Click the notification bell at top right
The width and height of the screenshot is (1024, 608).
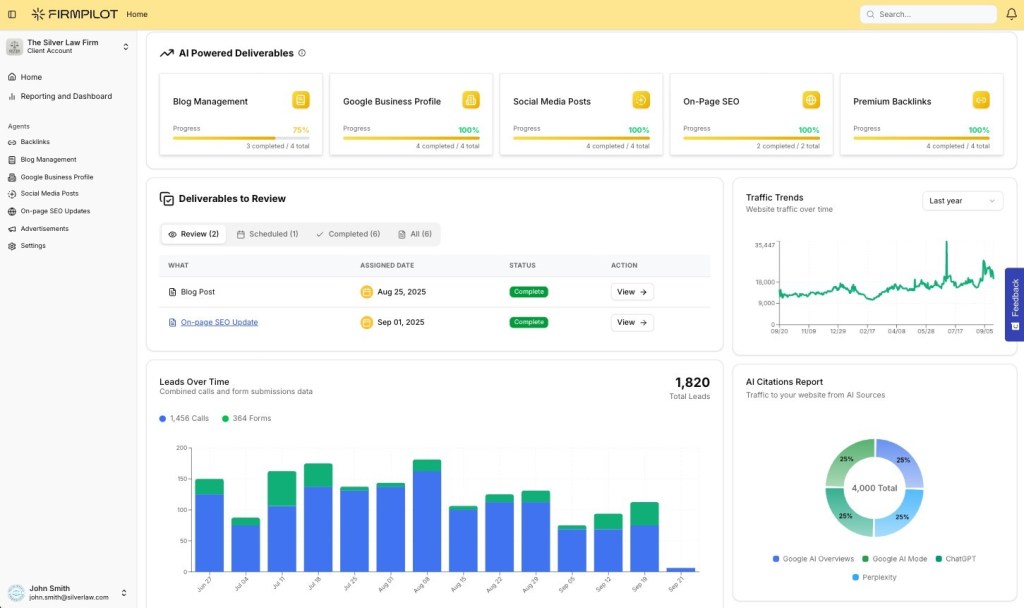(x=1010, y=14)
